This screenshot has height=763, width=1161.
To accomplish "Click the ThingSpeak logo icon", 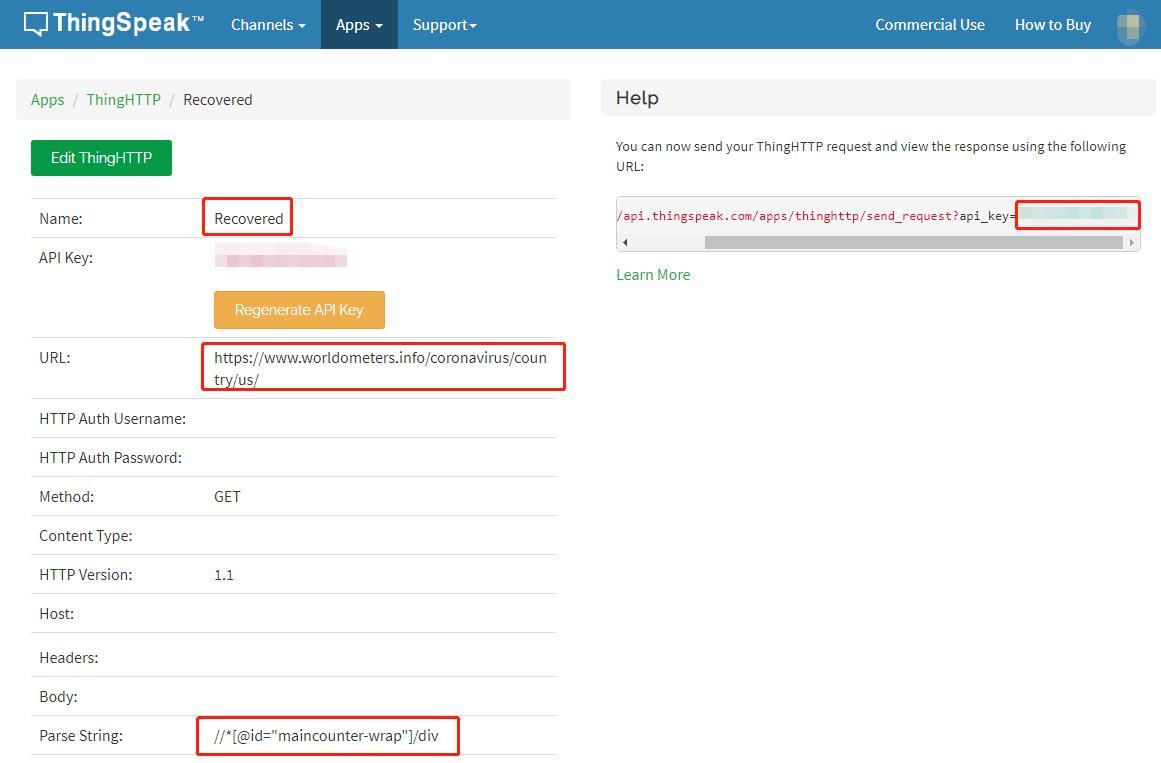I will coord(36,24).
